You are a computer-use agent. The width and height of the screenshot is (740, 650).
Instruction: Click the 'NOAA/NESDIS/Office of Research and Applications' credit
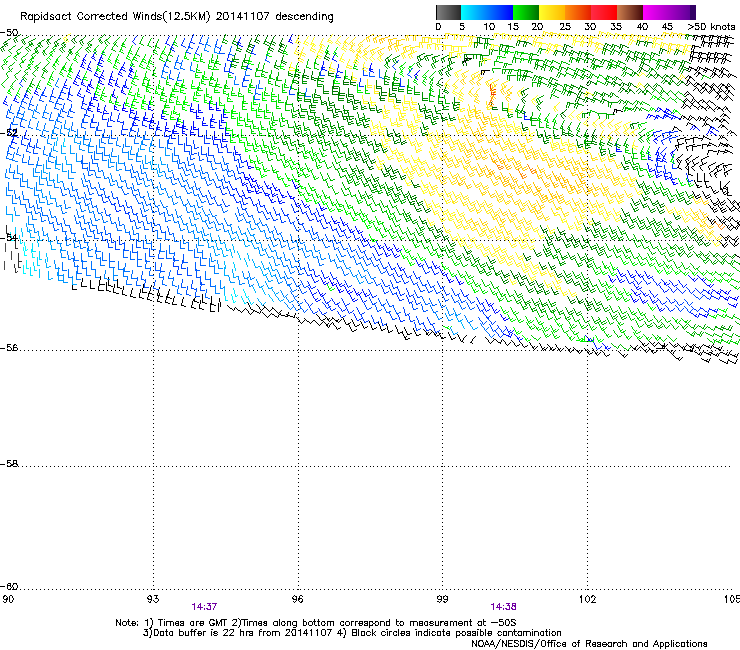[589, 644]
